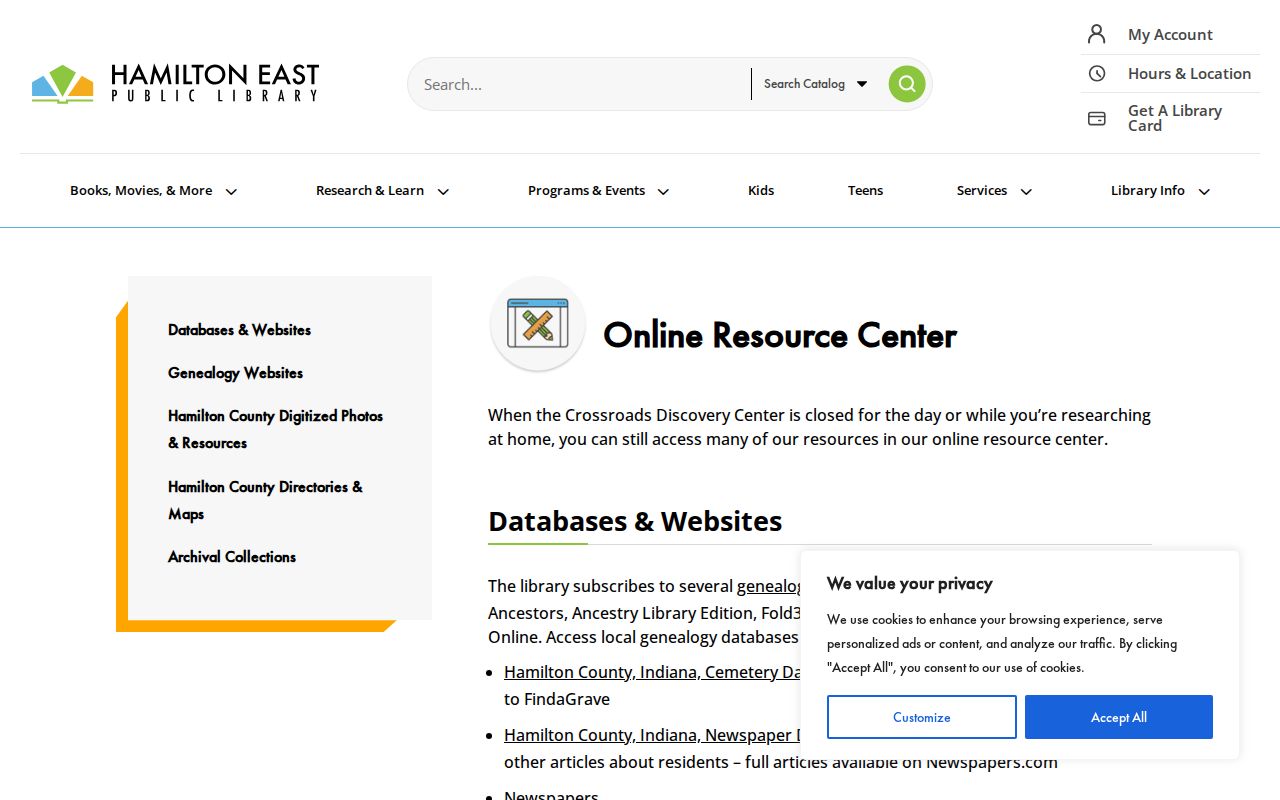1280x800 pixels.
Task: Open the Services menu label
Action: (982, 190)
